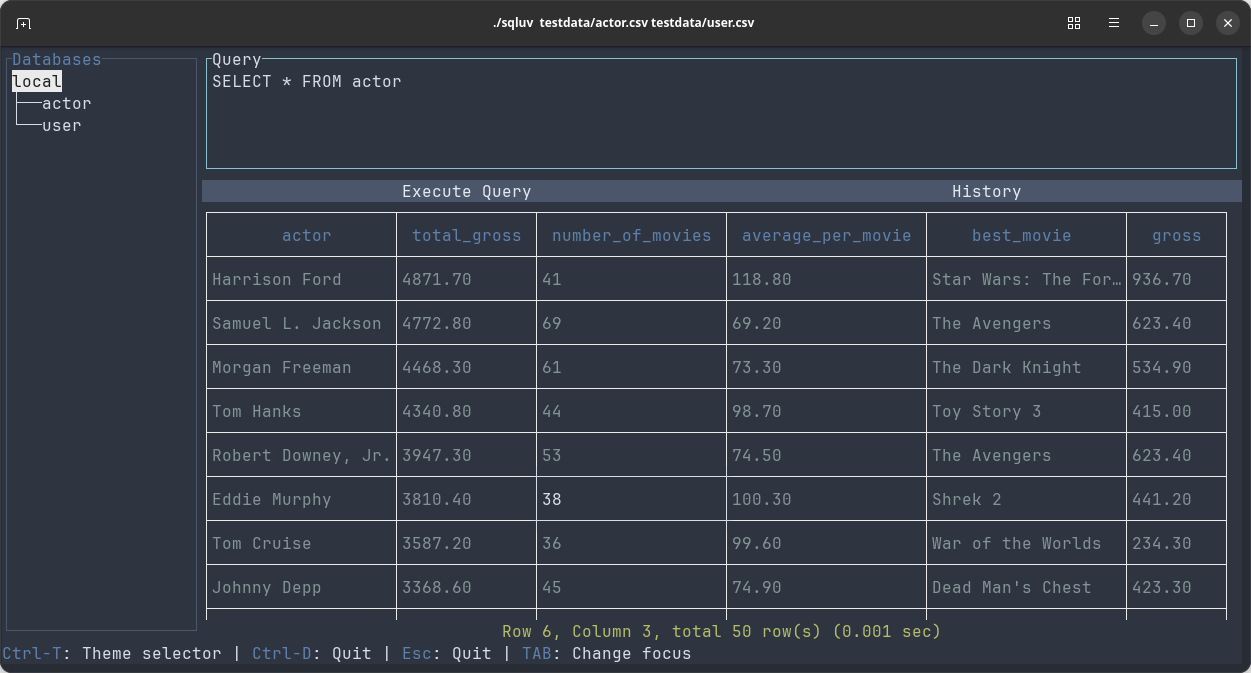
Task: Click movie count 45 in Johnny Depp row
Action: pyautogui.click(x=552, y=588)
